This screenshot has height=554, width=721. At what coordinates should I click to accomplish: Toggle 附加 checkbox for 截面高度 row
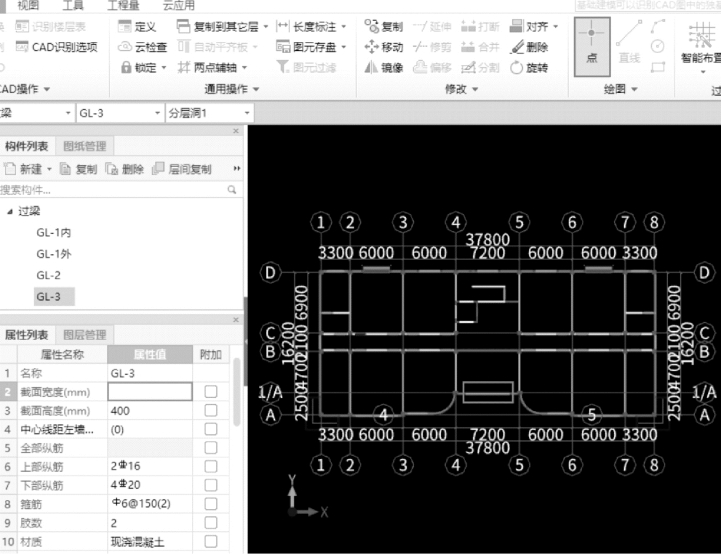tap(211, 410)
